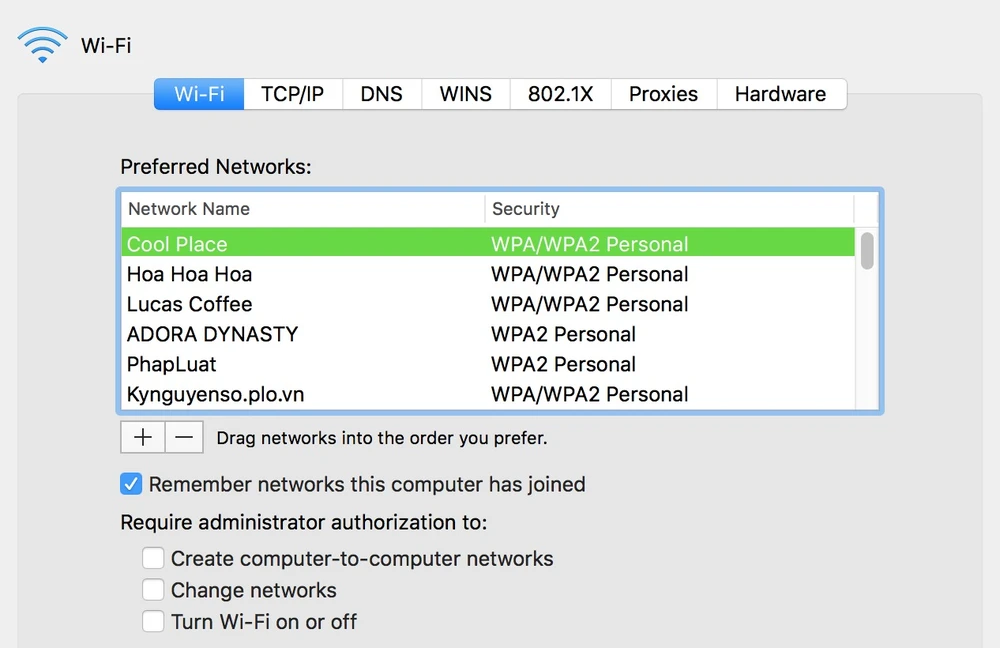Click the Wi-Fi signal icon
The height and width of the screenshot is (648, 1000).
pyautogui.click(x=43, y=45)
